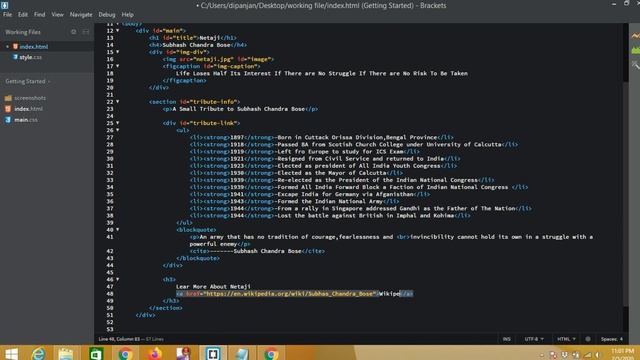Collapse the code fold at line 12

(118, 31)
